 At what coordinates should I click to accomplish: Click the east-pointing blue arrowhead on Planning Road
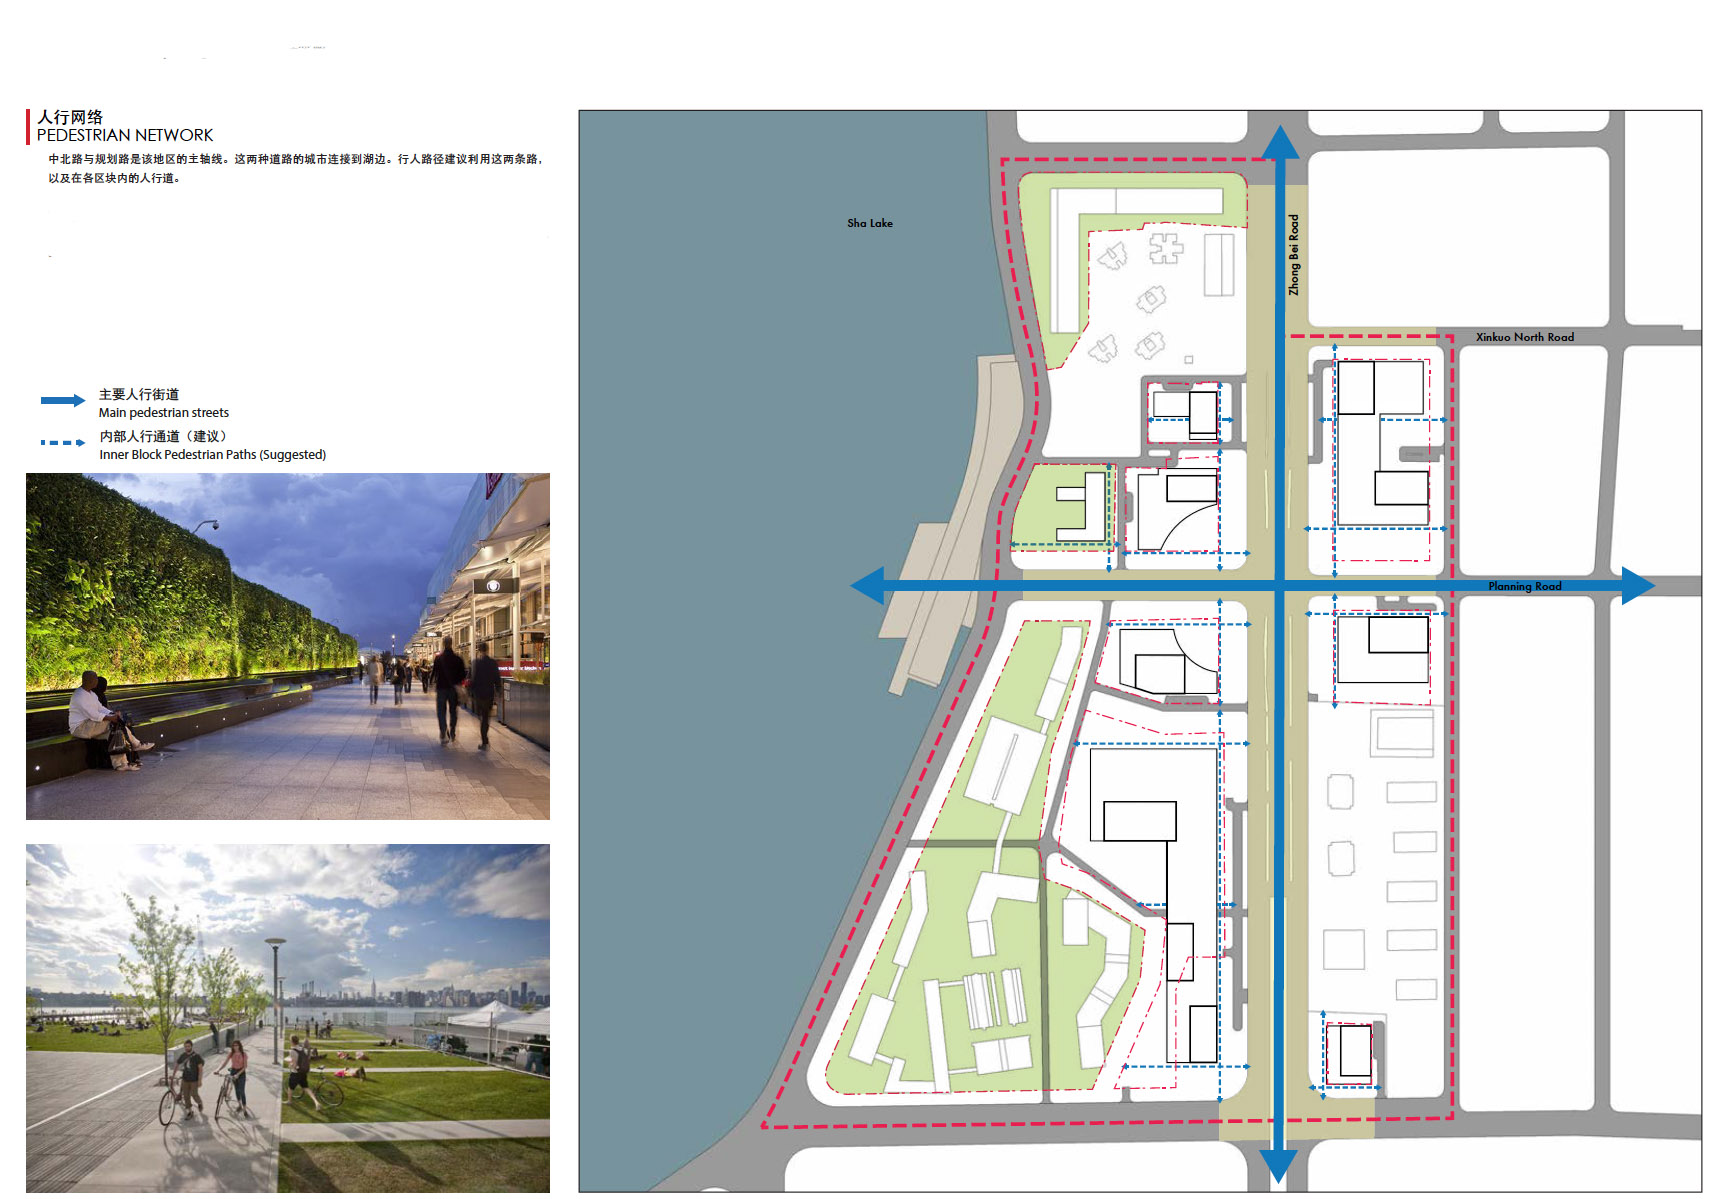[x=1638, y=586]
